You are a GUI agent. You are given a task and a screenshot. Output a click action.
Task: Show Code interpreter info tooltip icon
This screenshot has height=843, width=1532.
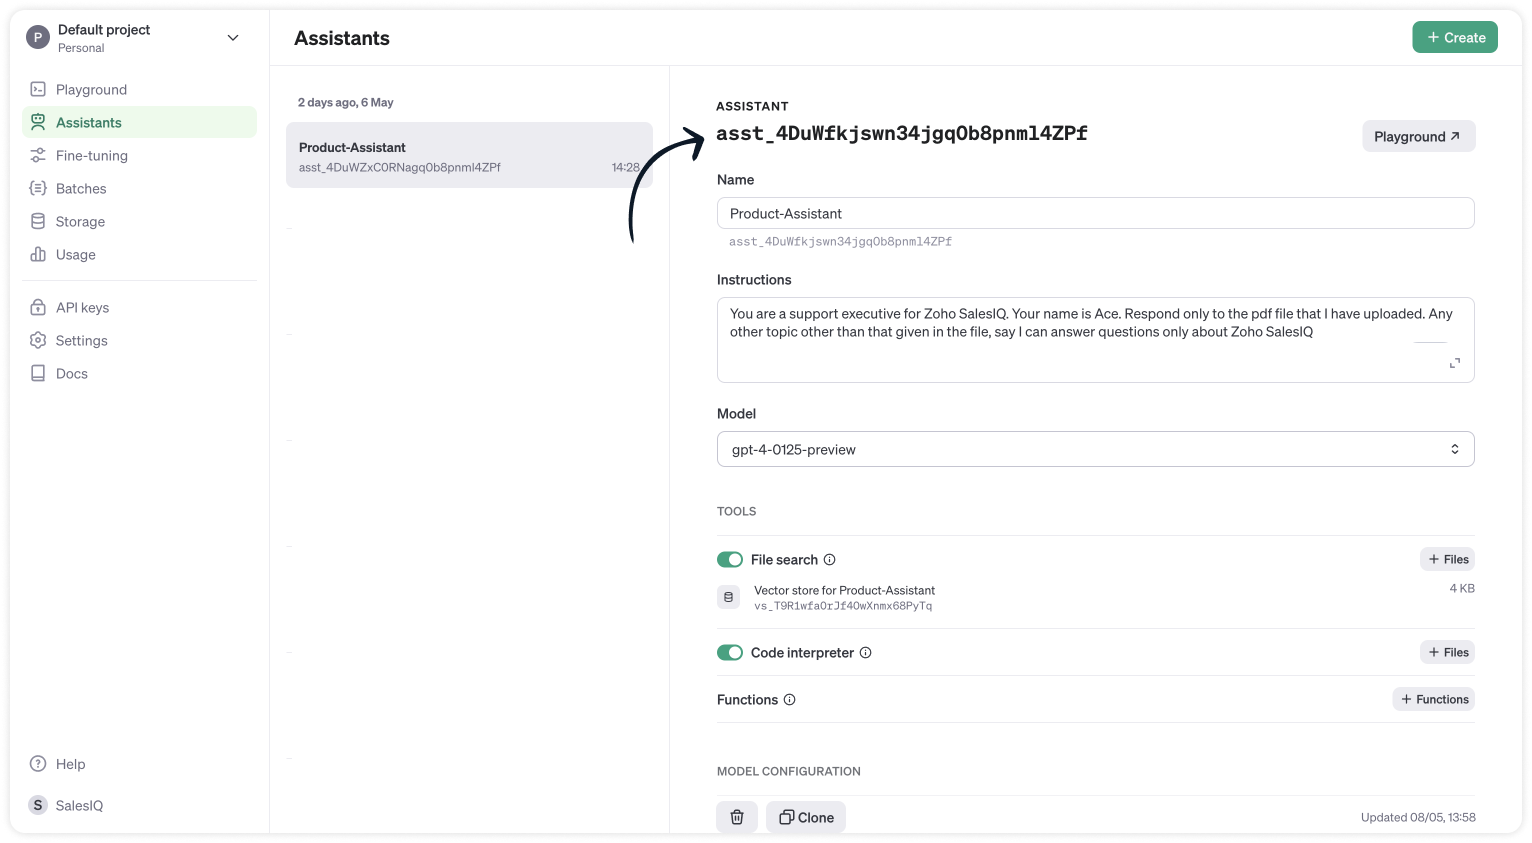(x=866, y=653)
